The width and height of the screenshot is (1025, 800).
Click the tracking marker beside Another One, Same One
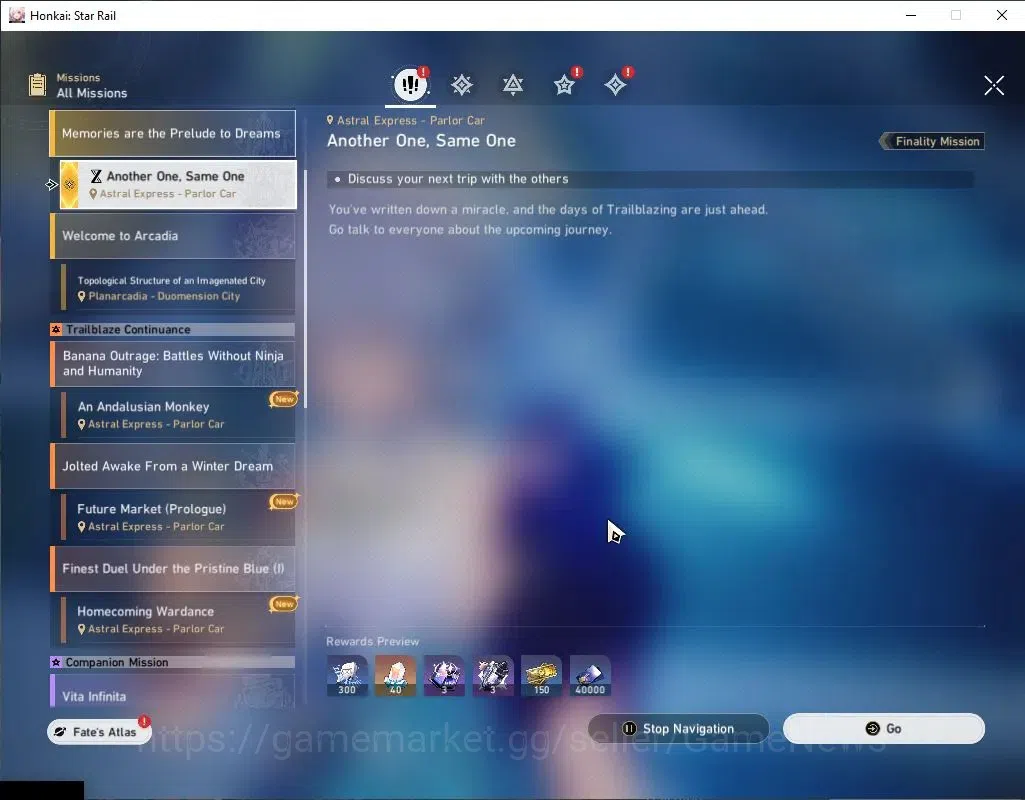pyautogui.click(x=52, y=185)
